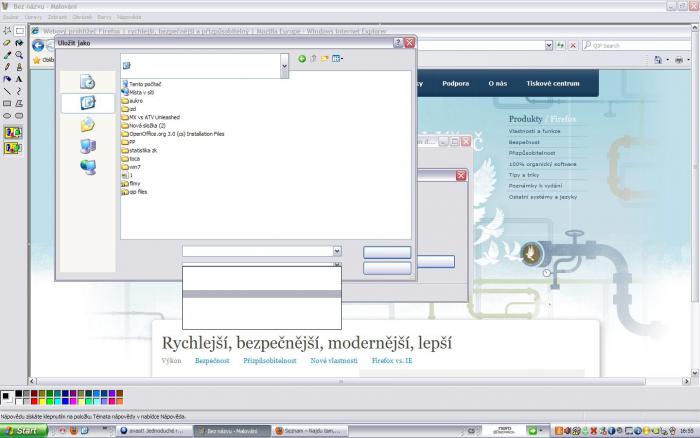The height and width of the screenshot is (438, 700).
Task: Click the Tiskové centrum tab on the webpage
Action: (x=553, y=83)
